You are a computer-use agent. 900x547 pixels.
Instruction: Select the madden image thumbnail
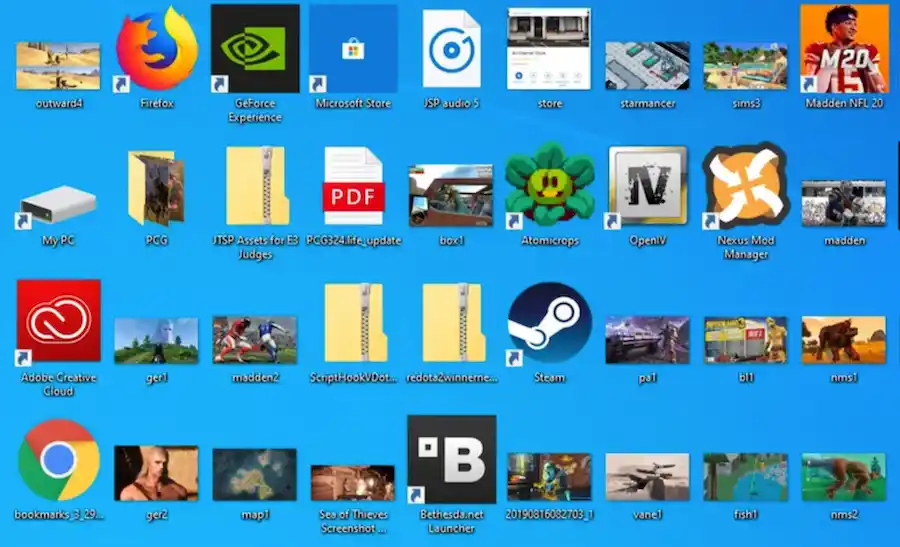coord(844,204)
